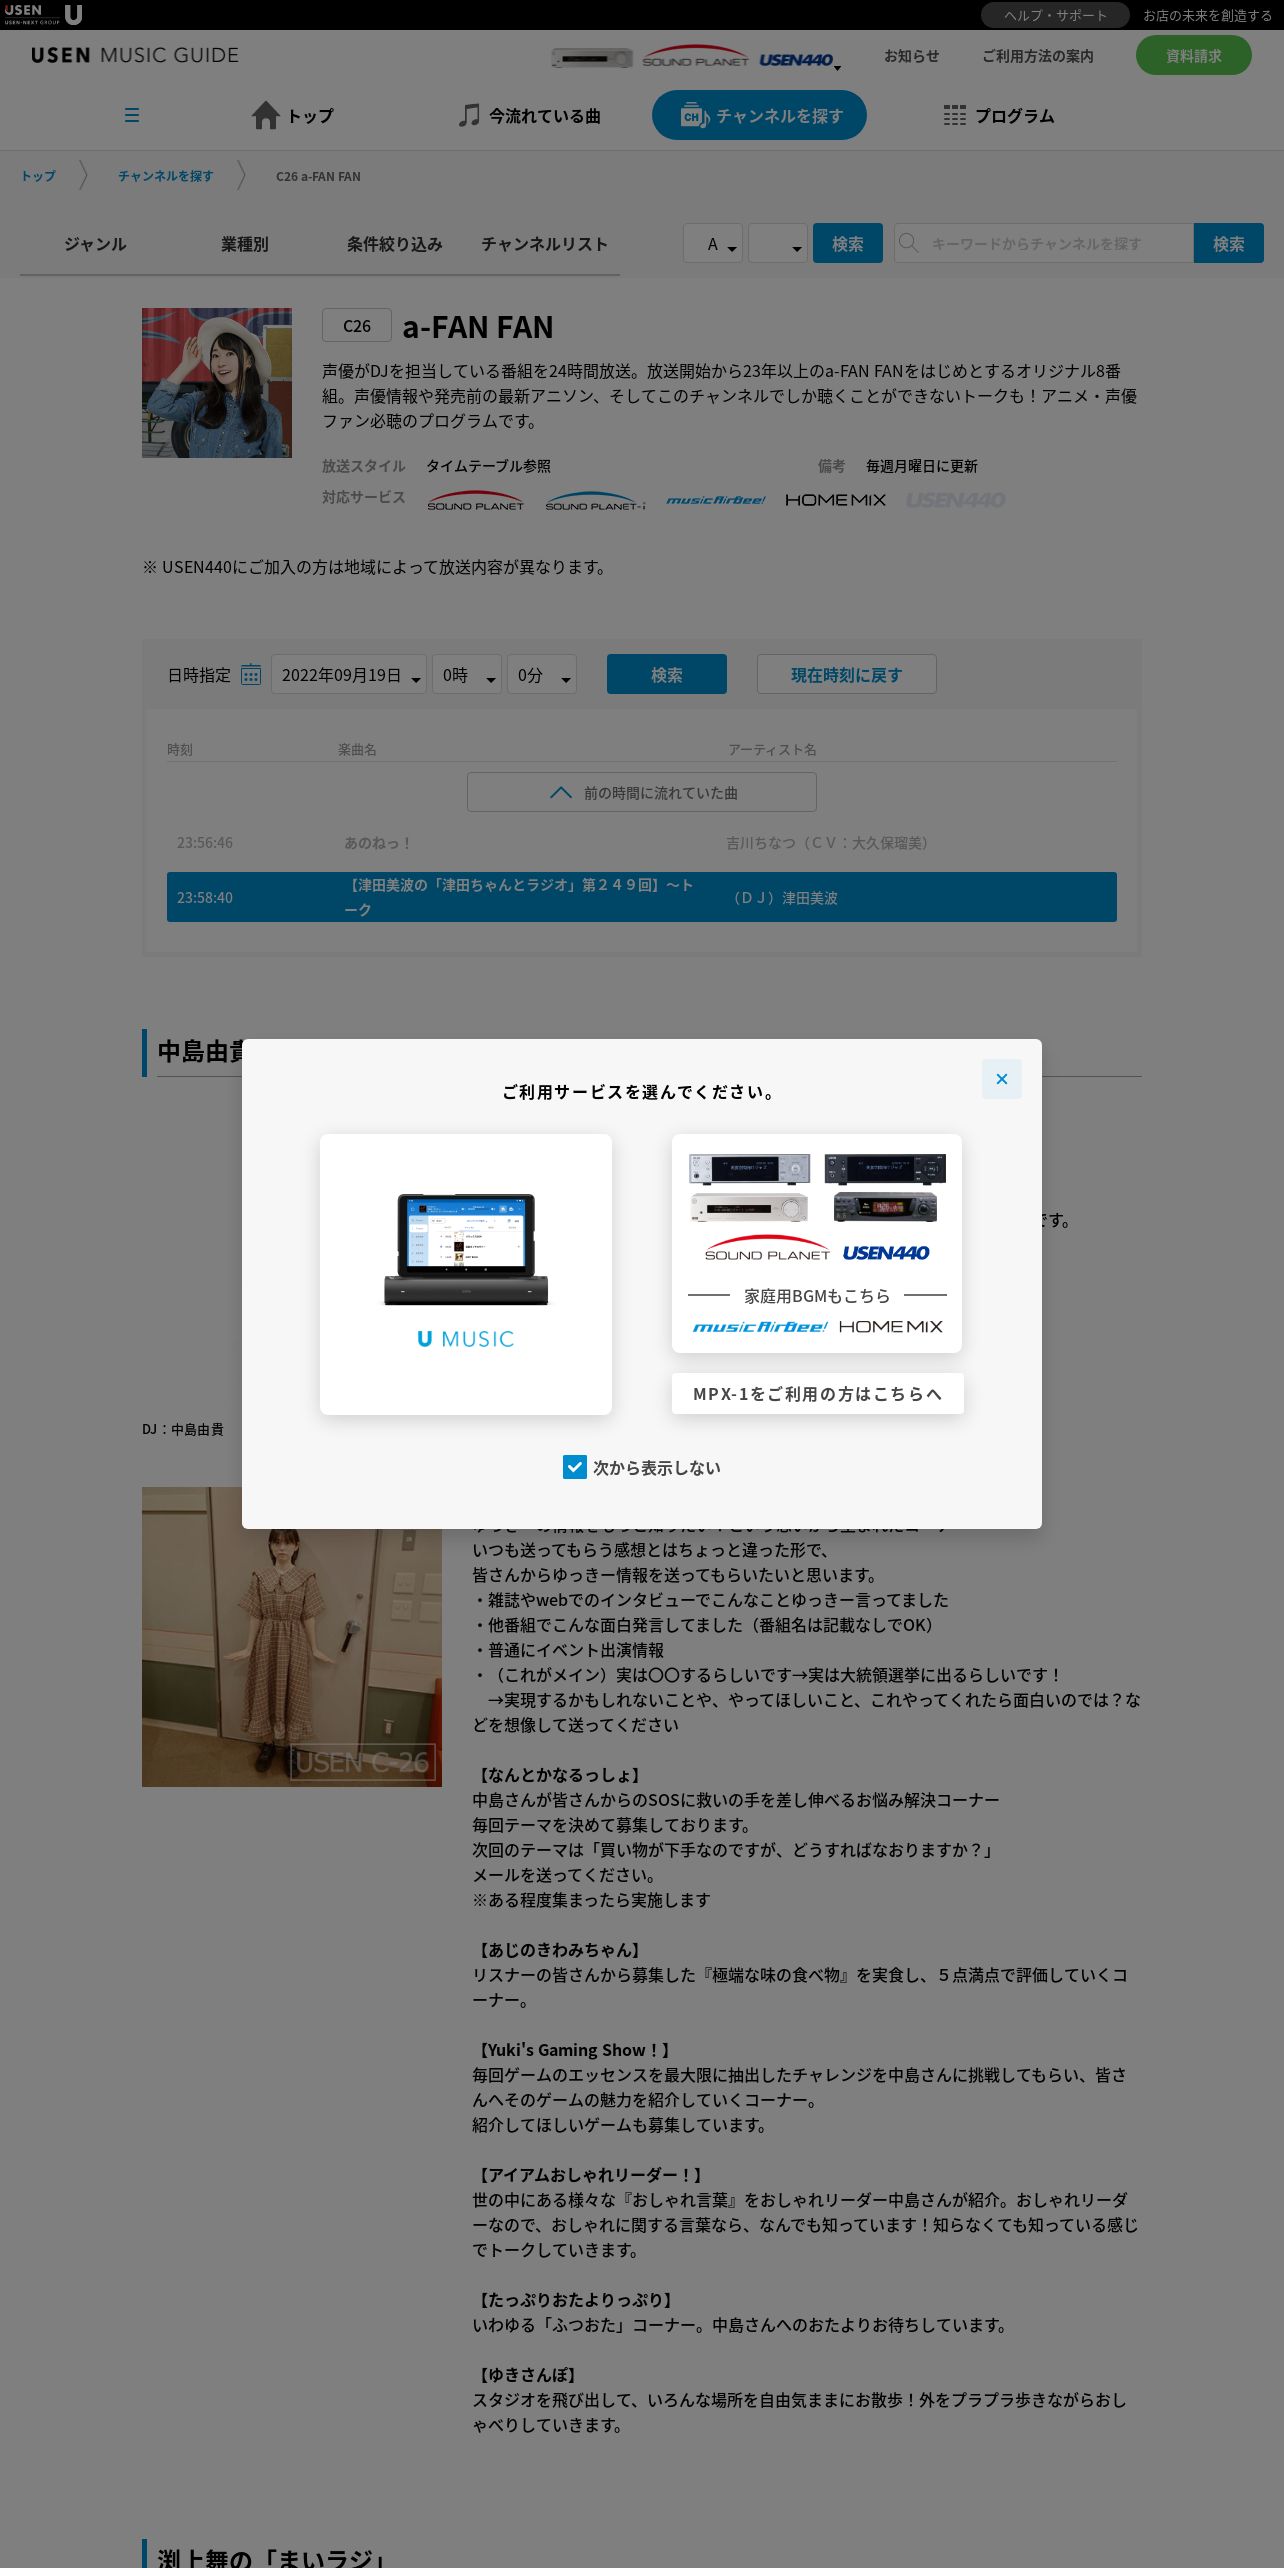Open the 0時 hour dropdown
The width and height of the screenshot is (1284, 2568).
coord(467,674)
